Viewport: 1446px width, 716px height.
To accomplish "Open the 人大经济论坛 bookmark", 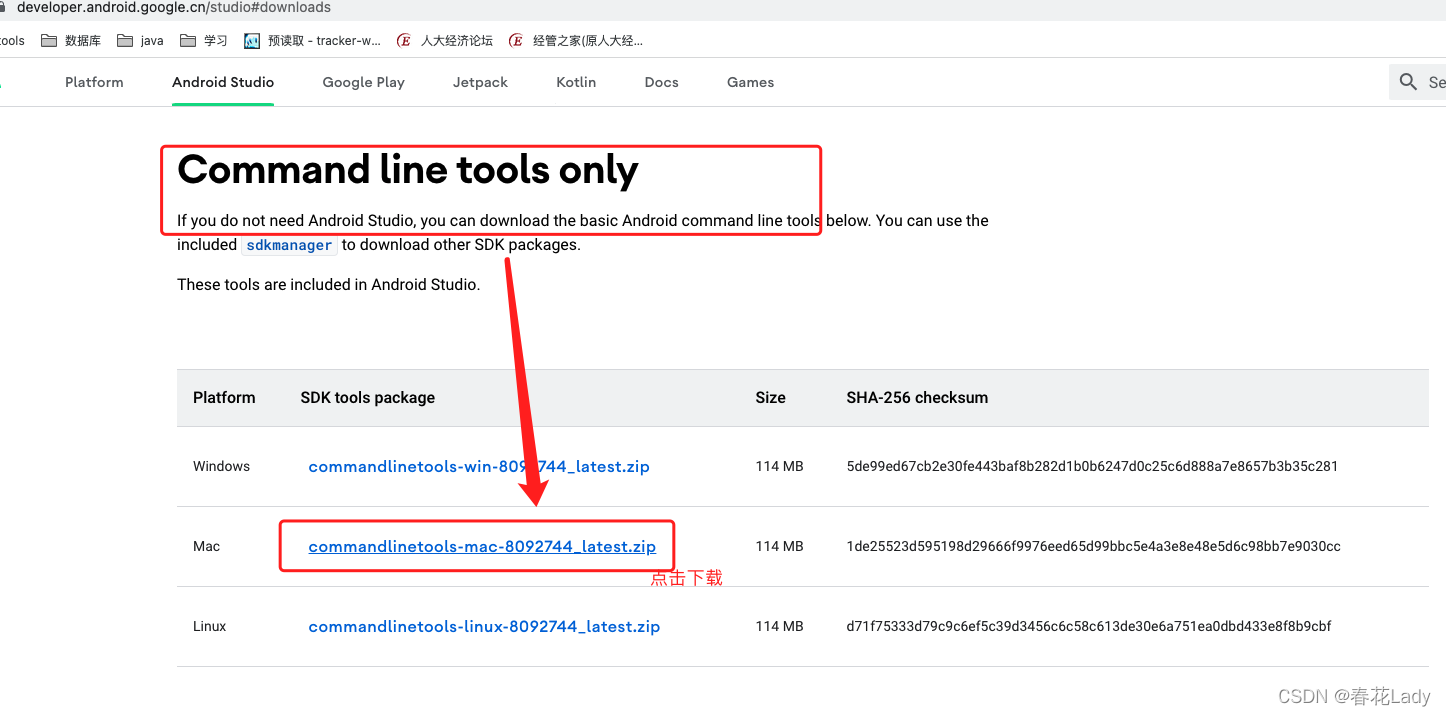I will tap(445, 41).
